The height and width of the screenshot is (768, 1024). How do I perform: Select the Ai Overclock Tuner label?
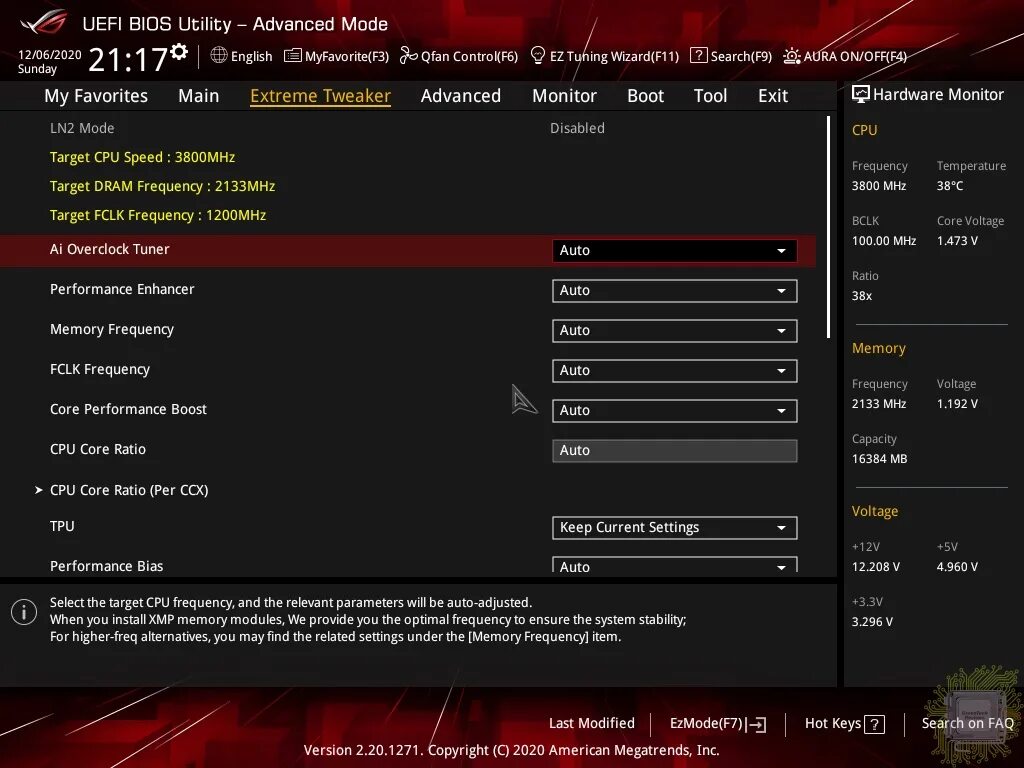(x=110, y=249)
